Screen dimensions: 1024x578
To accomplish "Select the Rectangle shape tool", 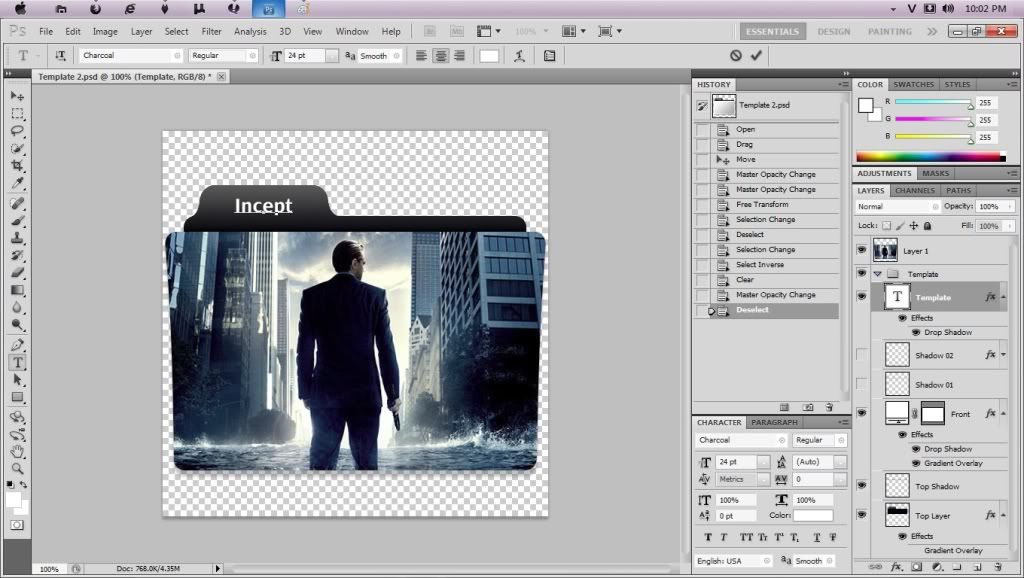I will tap(17, 397).
